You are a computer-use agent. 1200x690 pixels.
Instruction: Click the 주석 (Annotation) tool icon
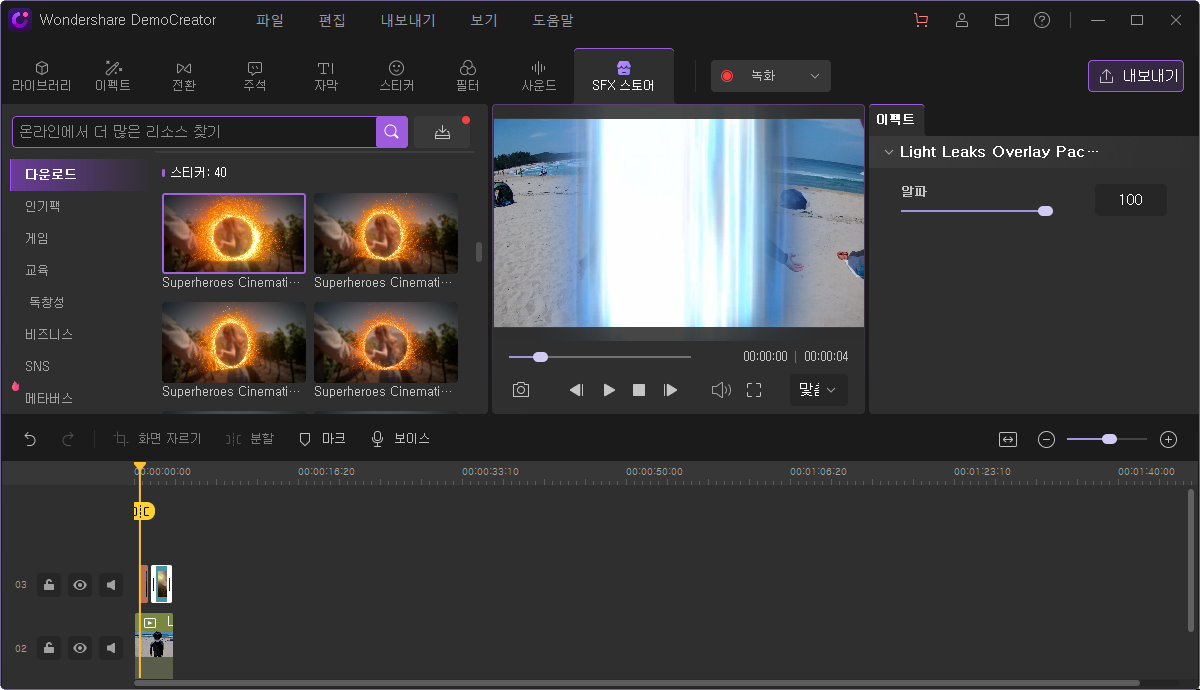pos(254,75)
